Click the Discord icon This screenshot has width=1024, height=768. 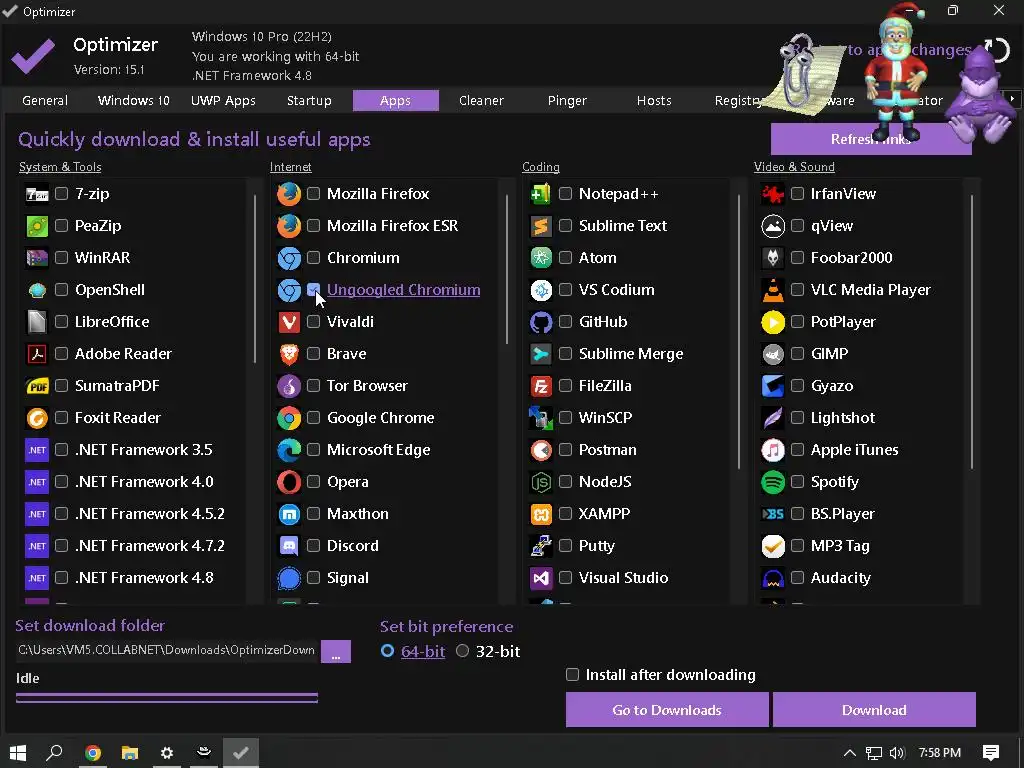(x=289, y=546)
